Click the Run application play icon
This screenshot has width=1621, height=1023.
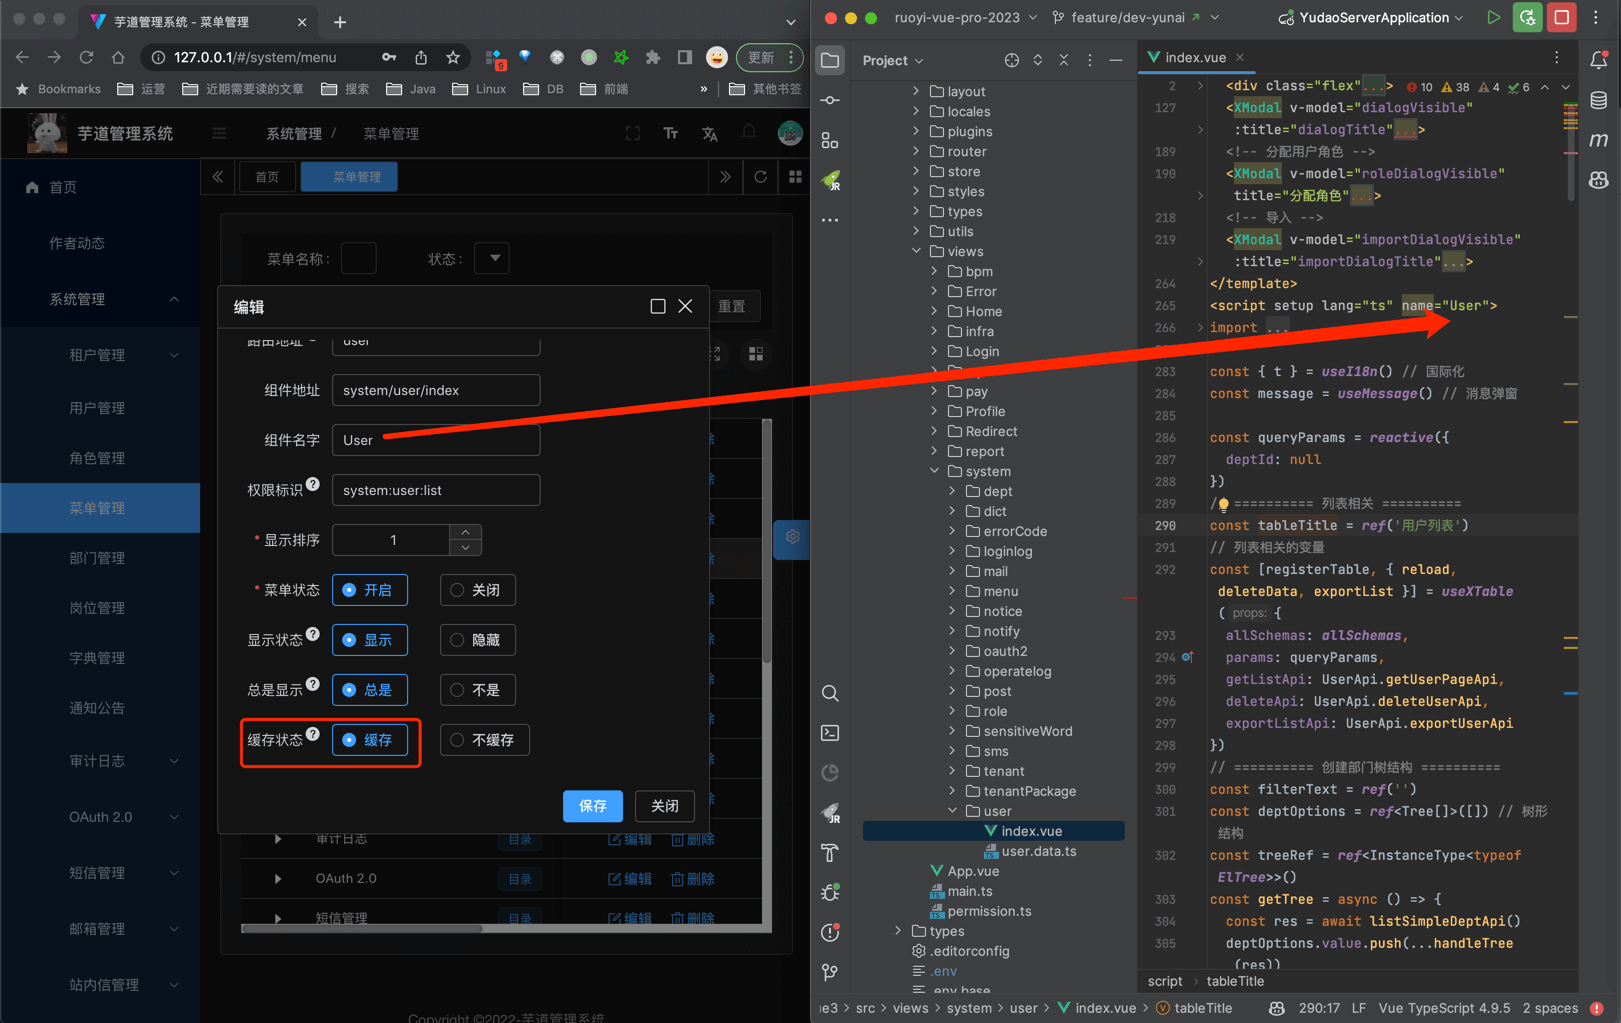pyautogui.click(x=1493, y=17)
